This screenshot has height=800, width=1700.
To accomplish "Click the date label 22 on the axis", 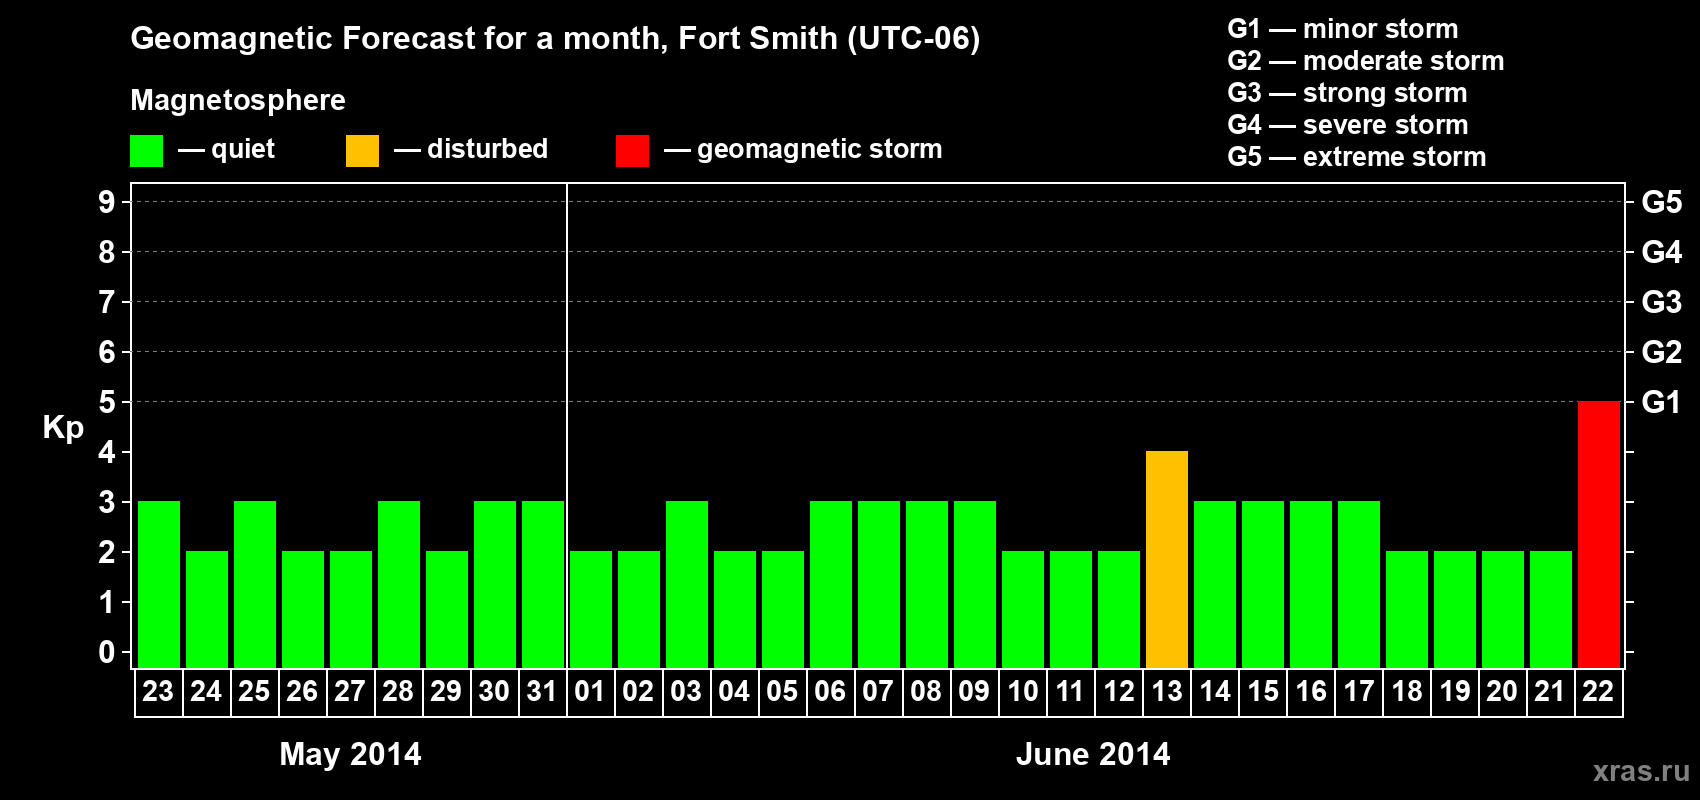I will (1598, 692).
